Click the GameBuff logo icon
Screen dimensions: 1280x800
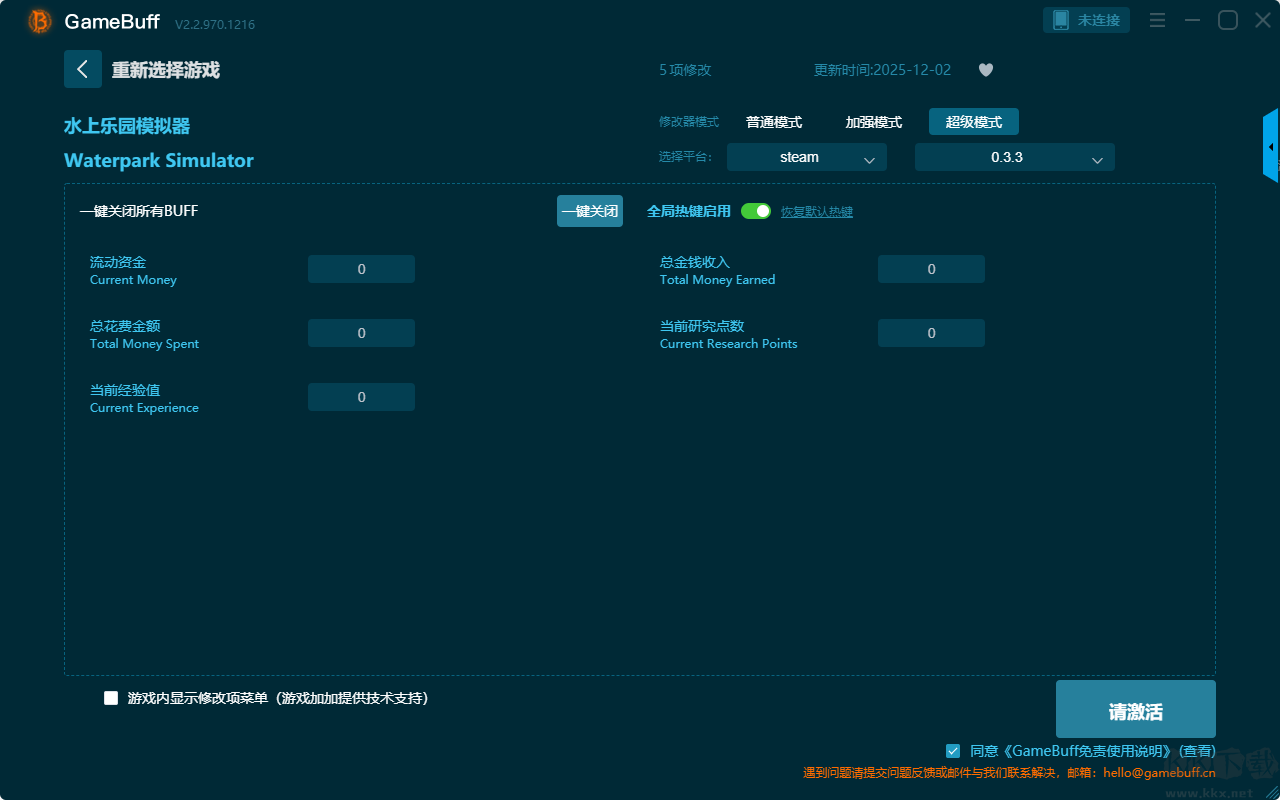click(40, 21)
